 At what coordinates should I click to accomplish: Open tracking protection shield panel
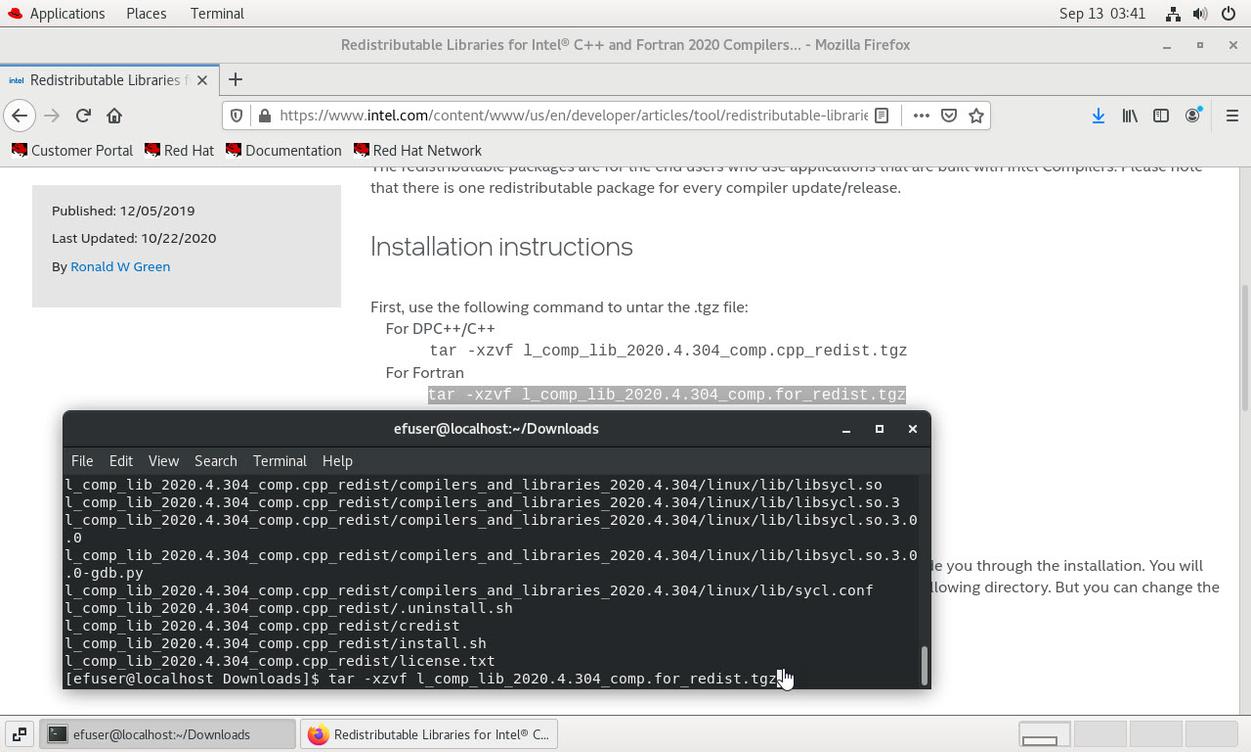(236, 115)
